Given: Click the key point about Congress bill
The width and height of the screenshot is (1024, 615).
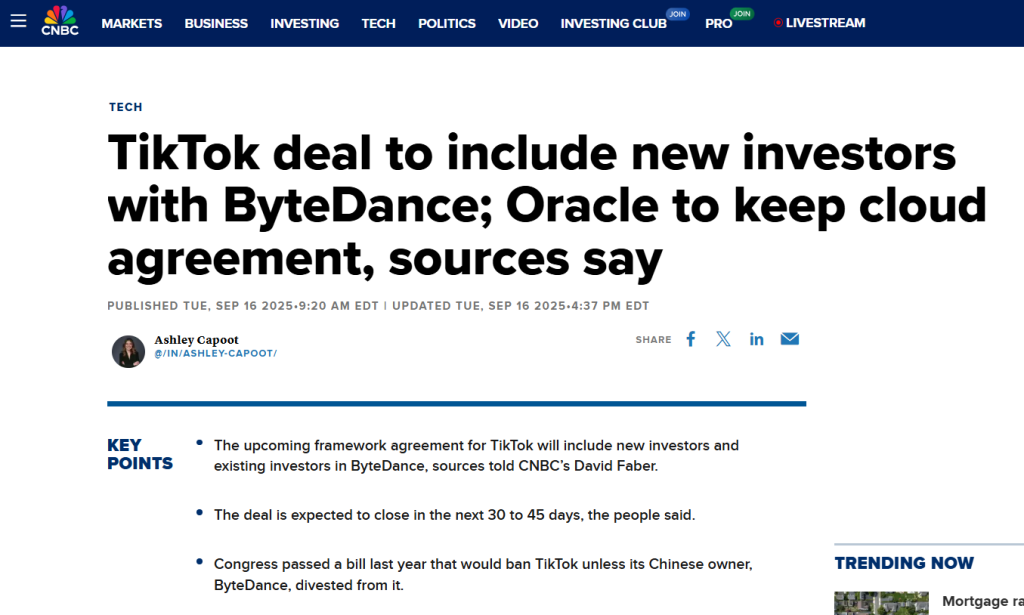Looking at the screenshot, I should tap(483, 575).
